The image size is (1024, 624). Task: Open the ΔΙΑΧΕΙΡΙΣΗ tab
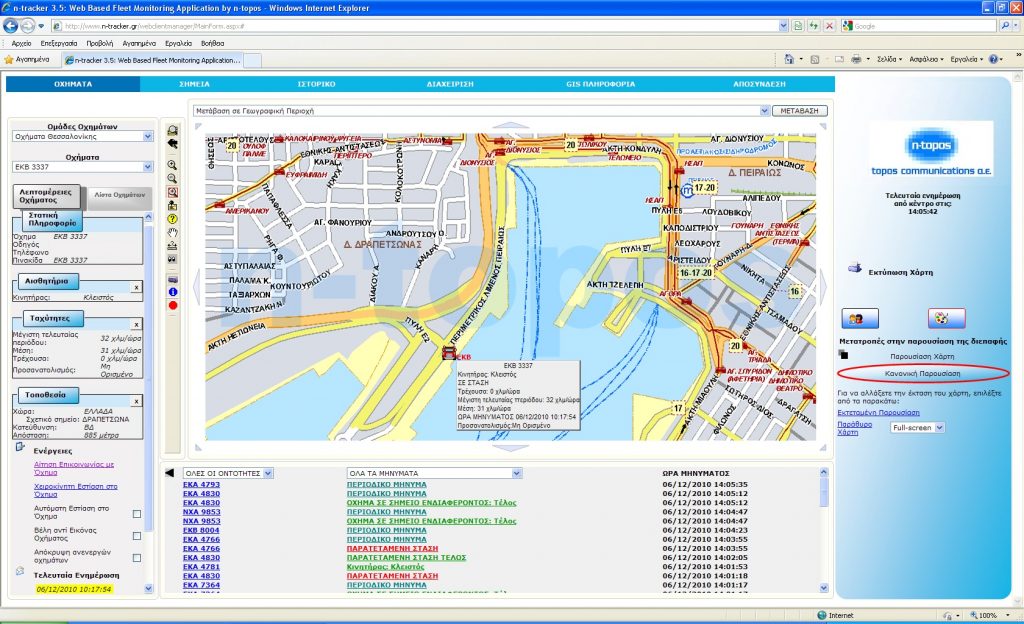pos(450,84)
